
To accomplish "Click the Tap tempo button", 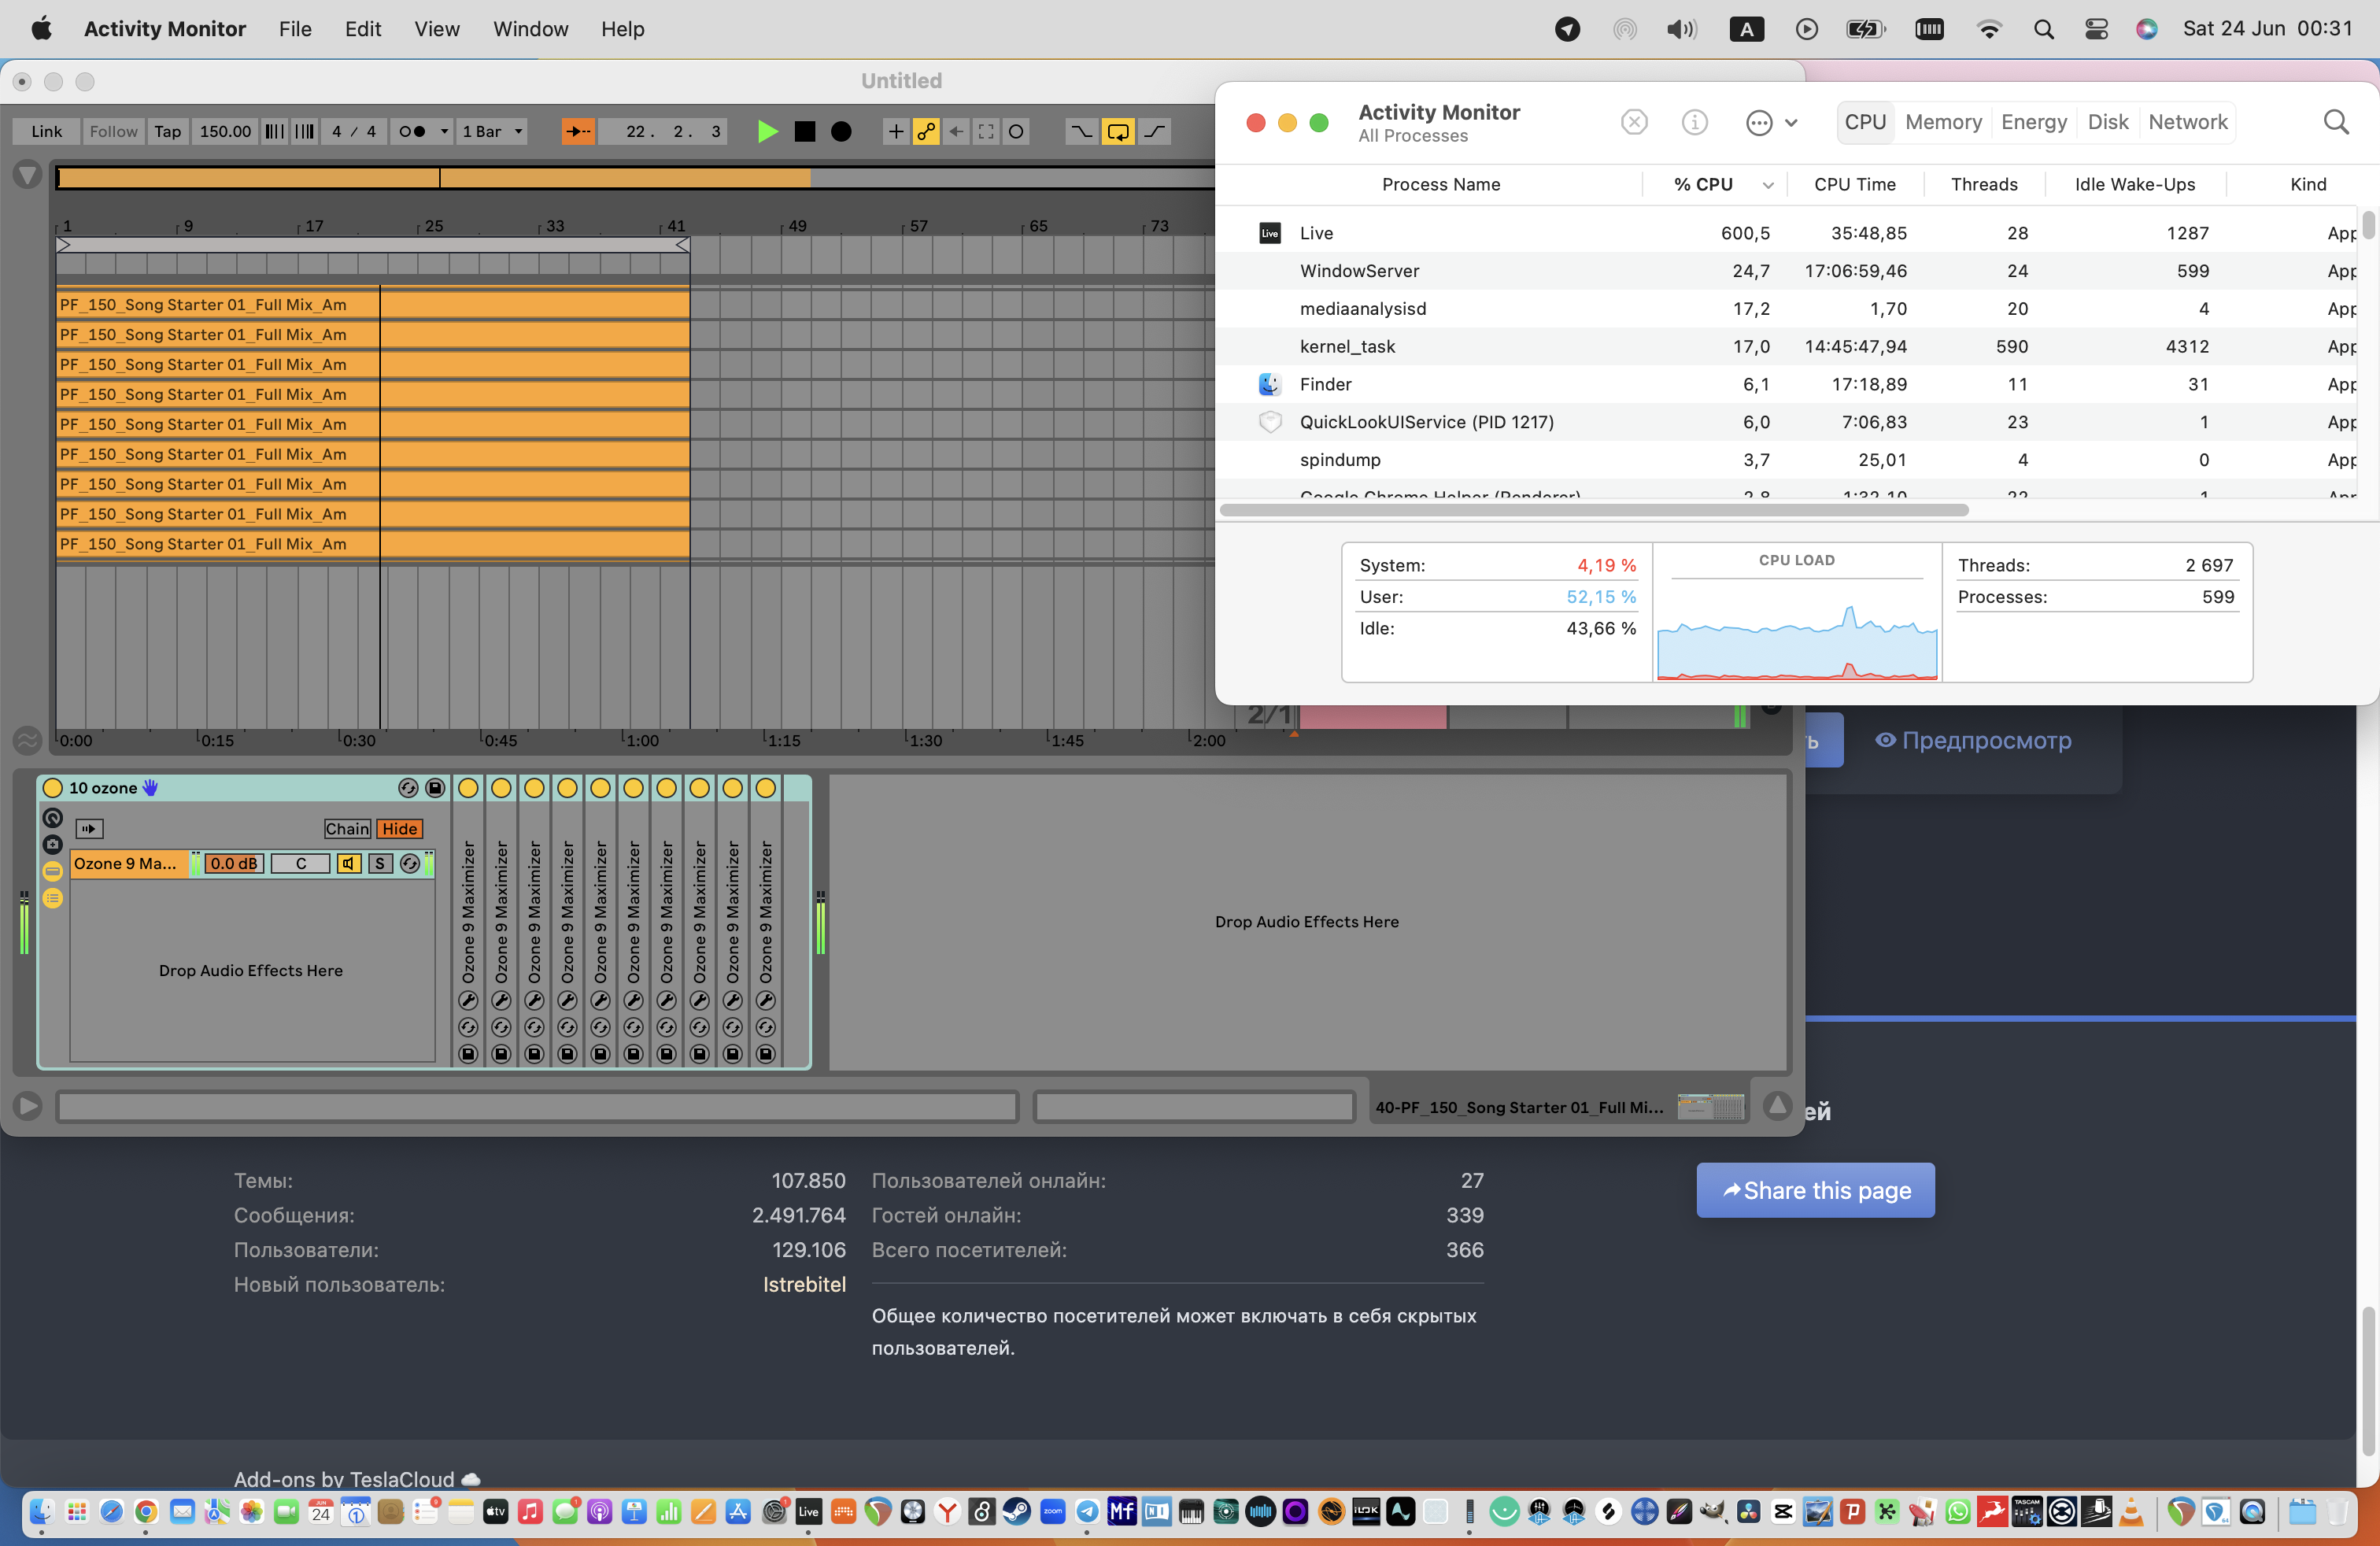I will point(167,131).
